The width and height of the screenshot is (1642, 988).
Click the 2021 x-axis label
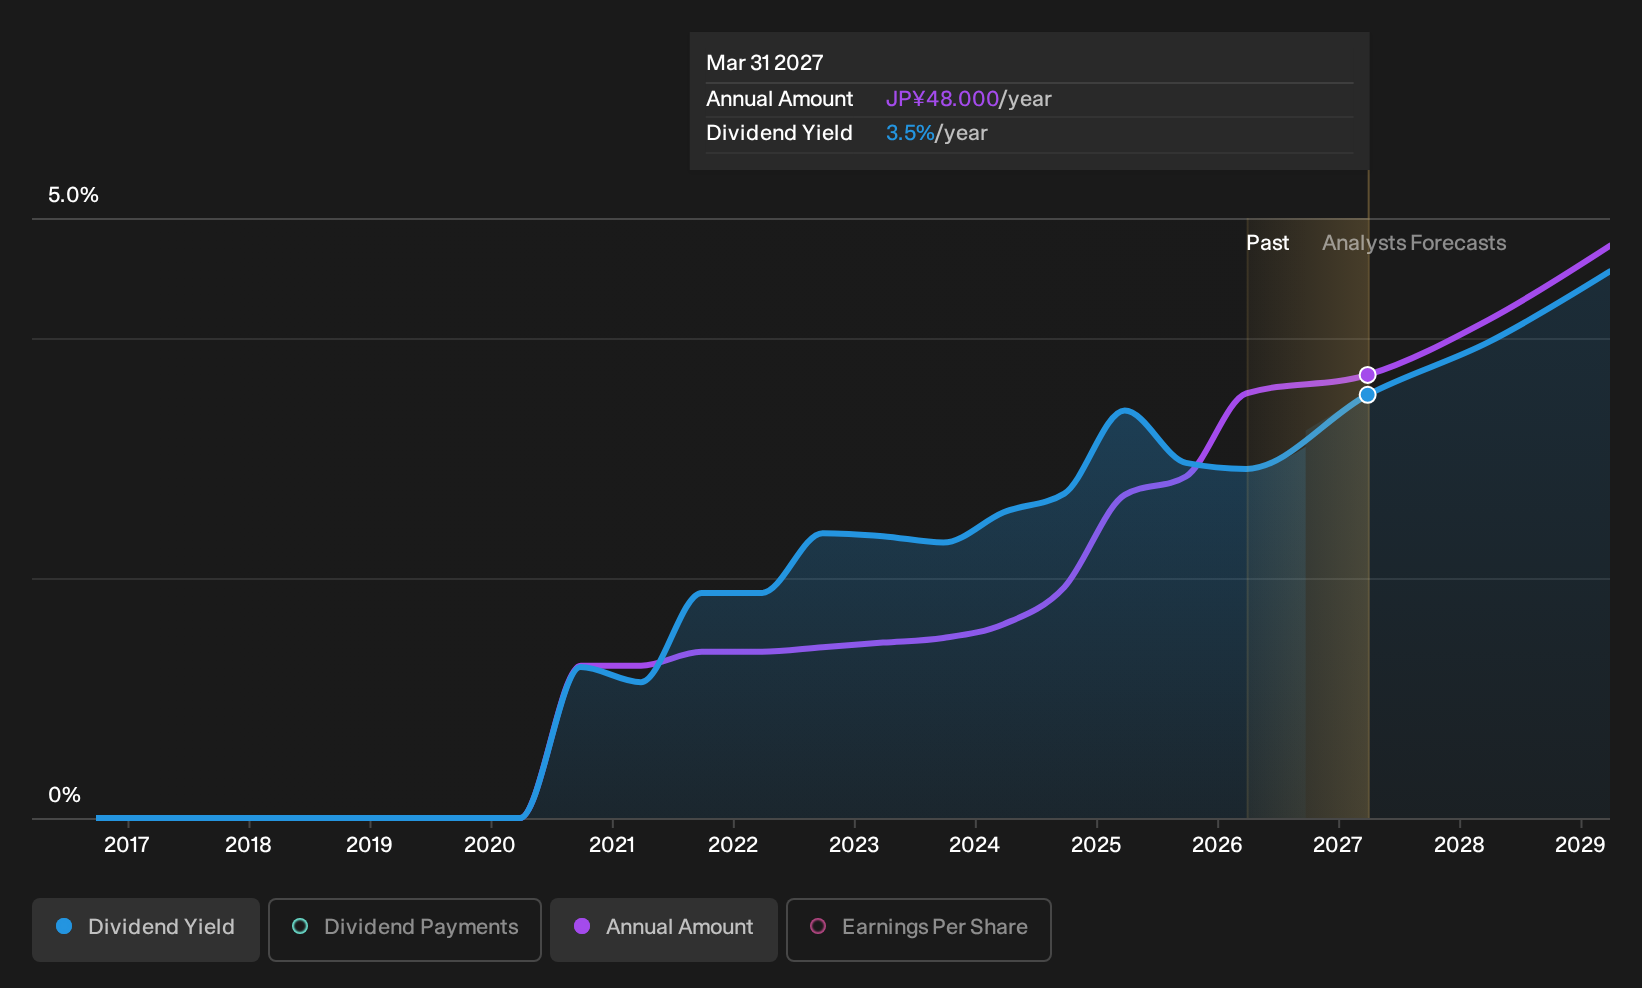pyautogui.click(x=612, y=845)
